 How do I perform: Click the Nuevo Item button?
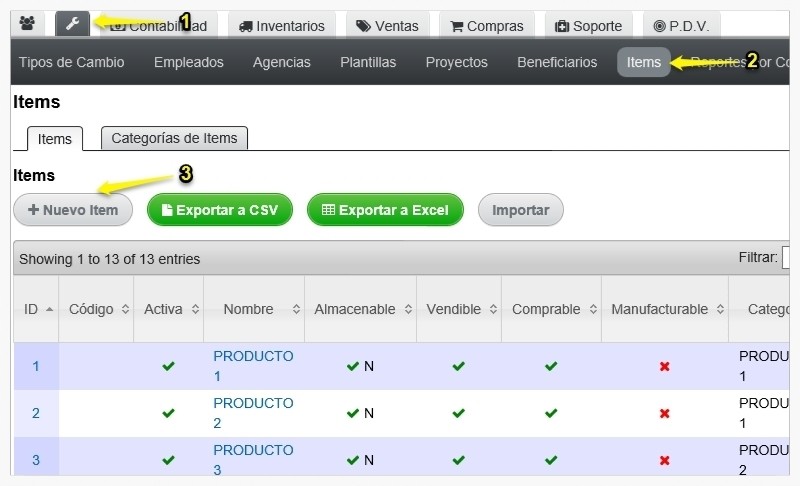click(73, 210)
